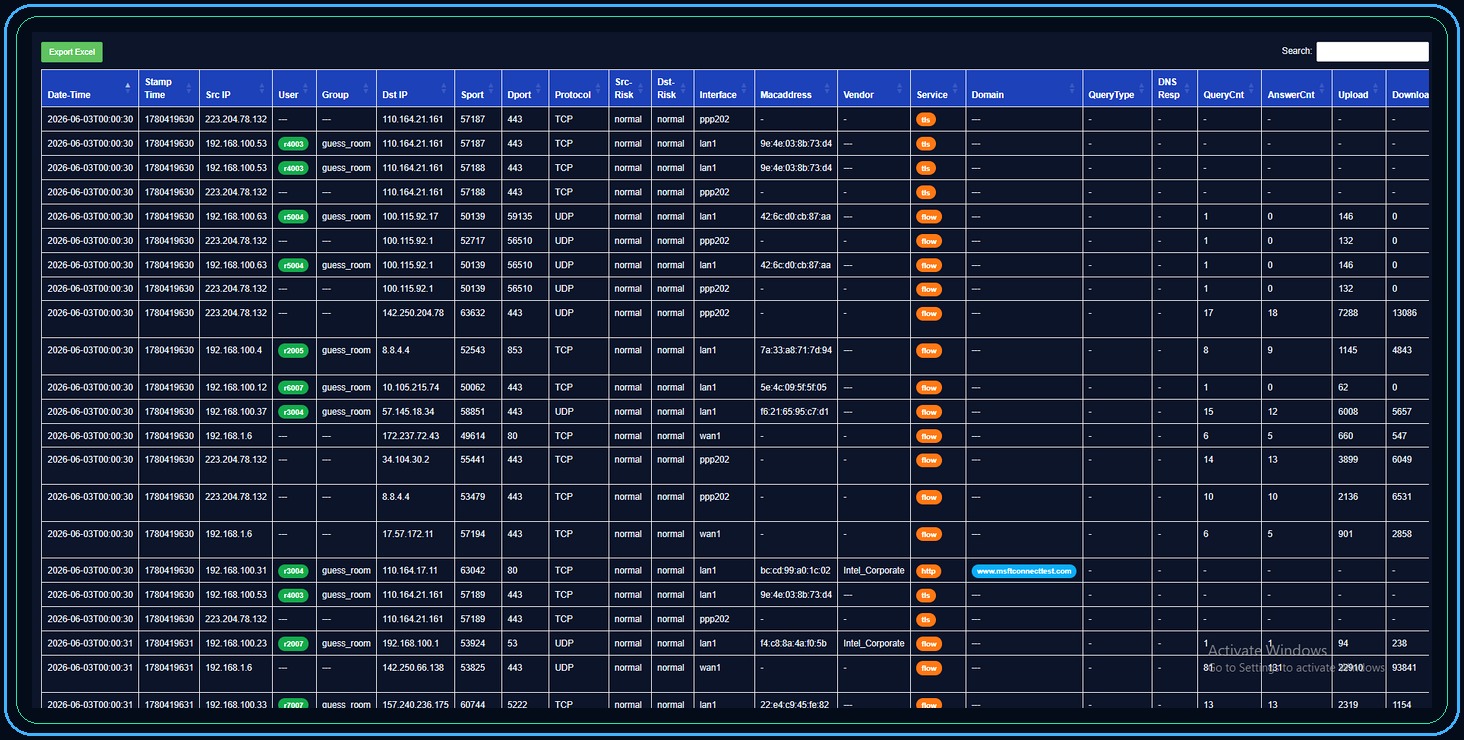The width and height of the screenshot is (1464, 740).
Task: Select source port value 49614
Action: click(473, 436)
